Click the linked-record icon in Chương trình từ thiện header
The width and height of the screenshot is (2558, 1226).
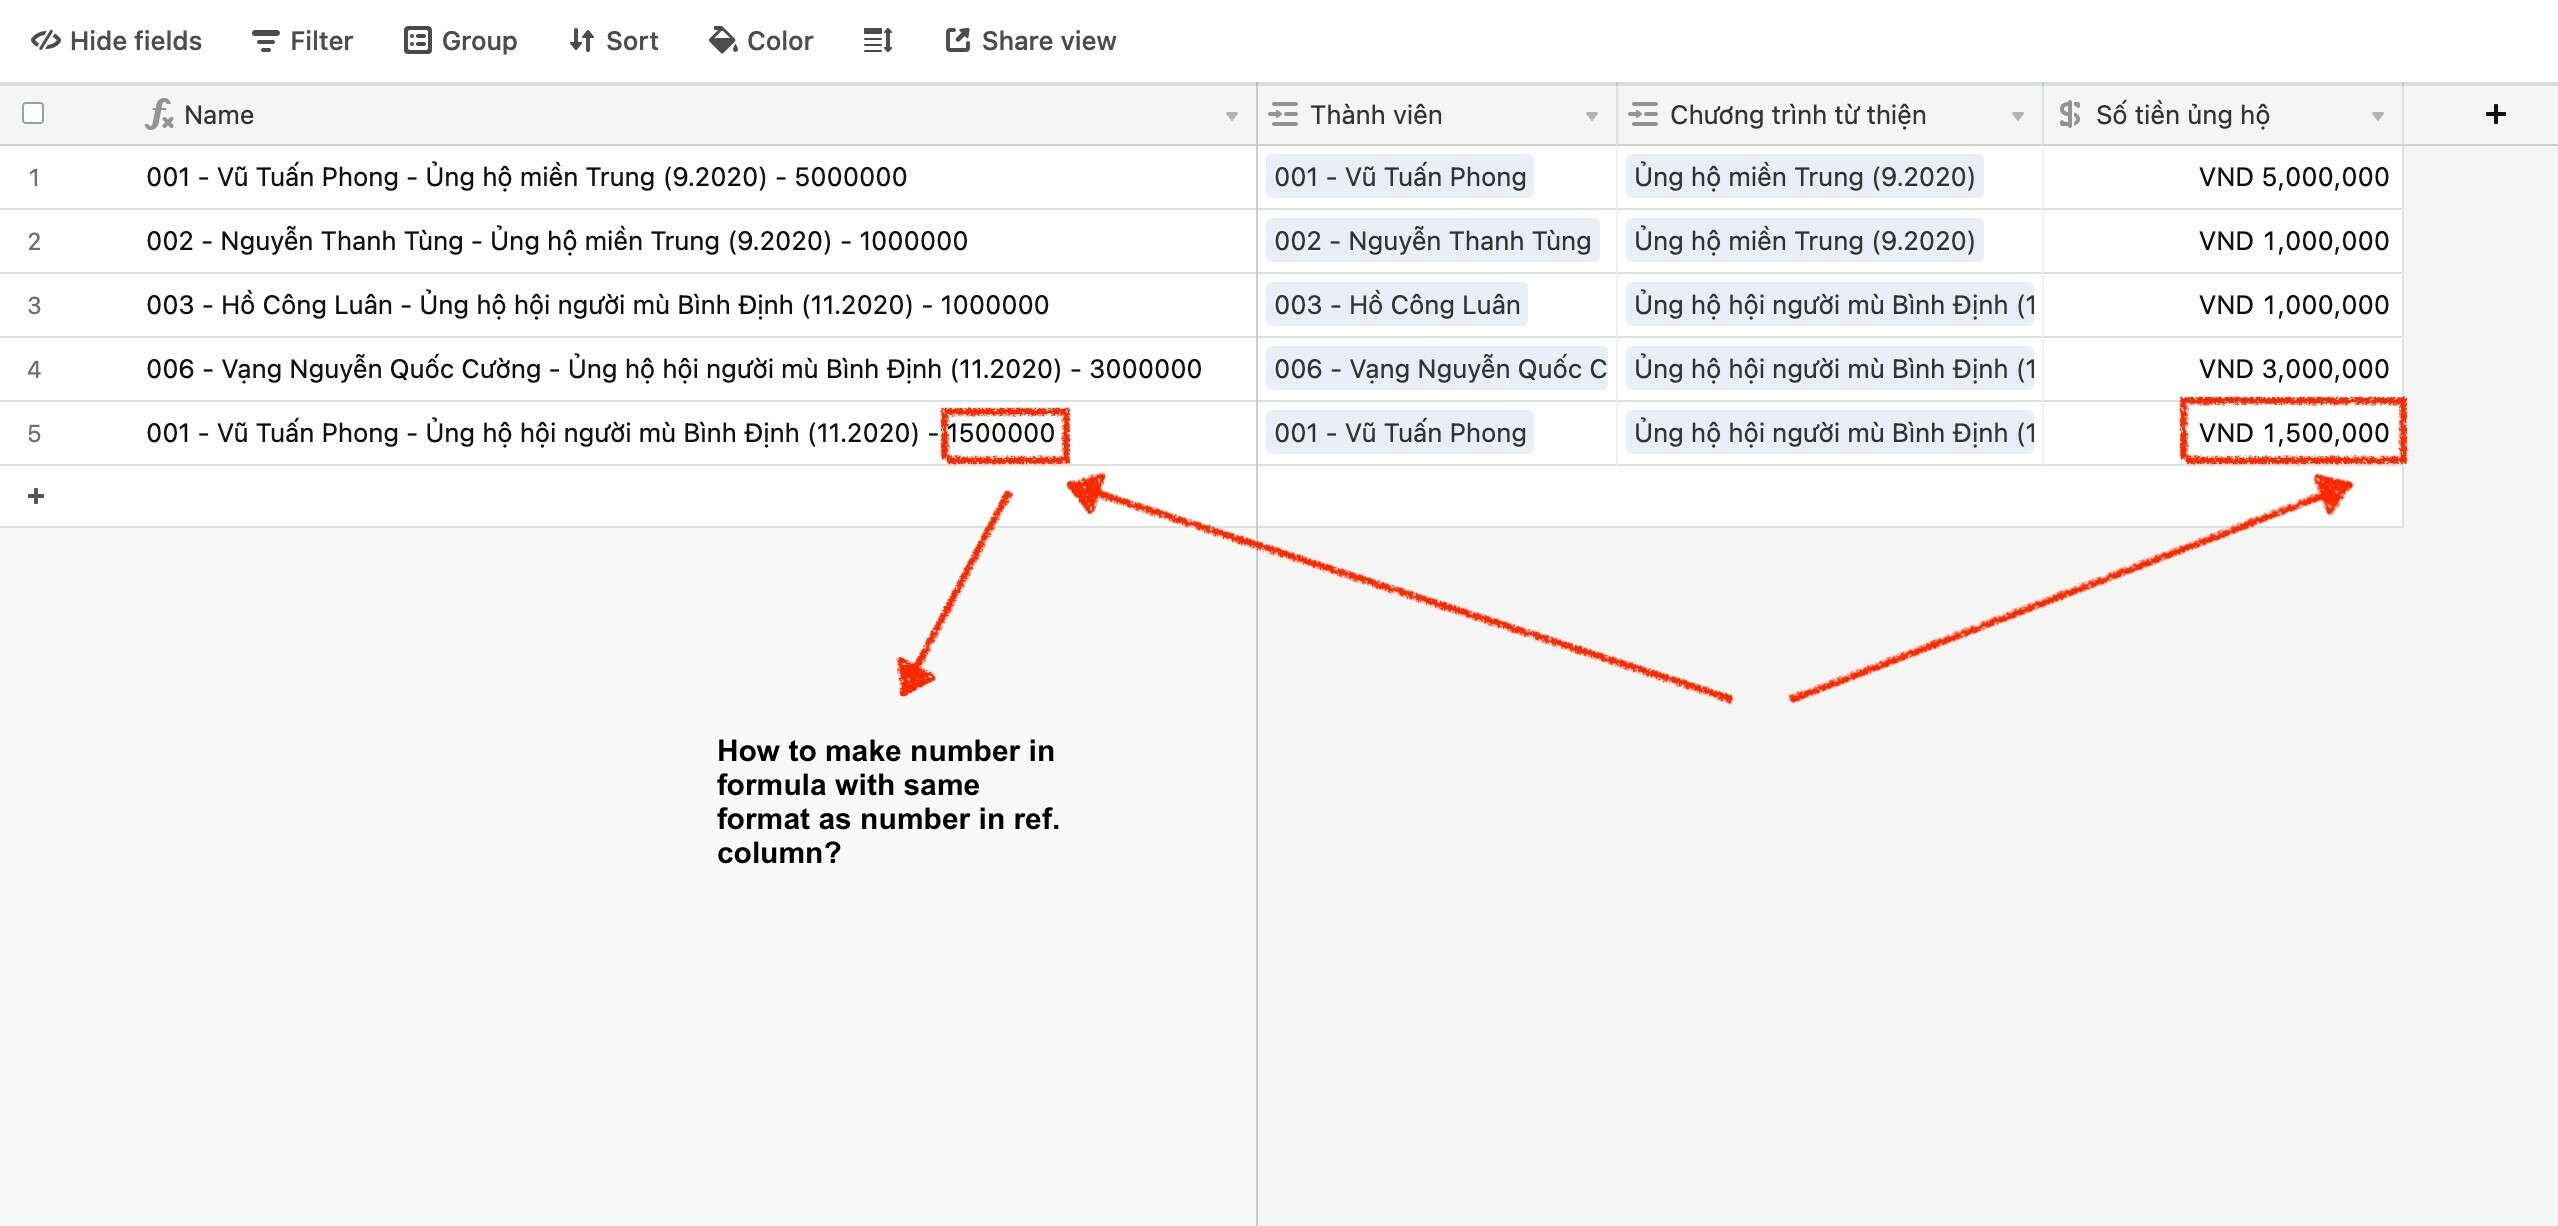click(x=1643, y=115)
